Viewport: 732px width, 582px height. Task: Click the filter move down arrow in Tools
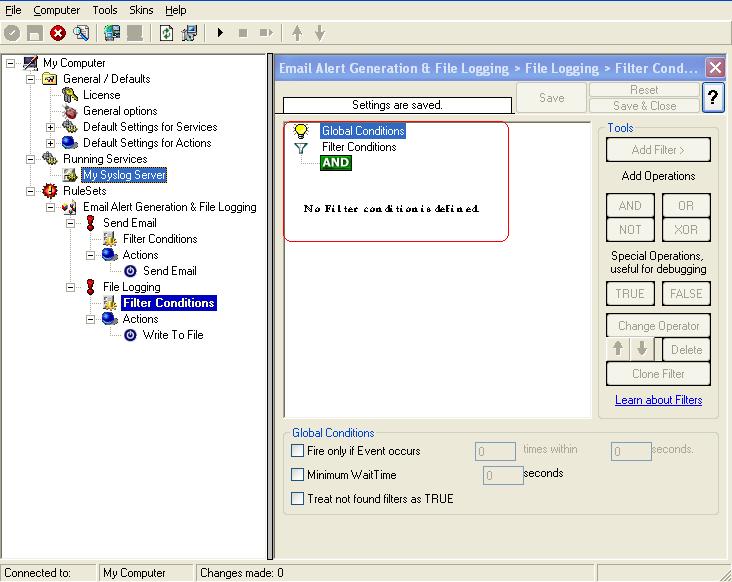tap(642, 349)
